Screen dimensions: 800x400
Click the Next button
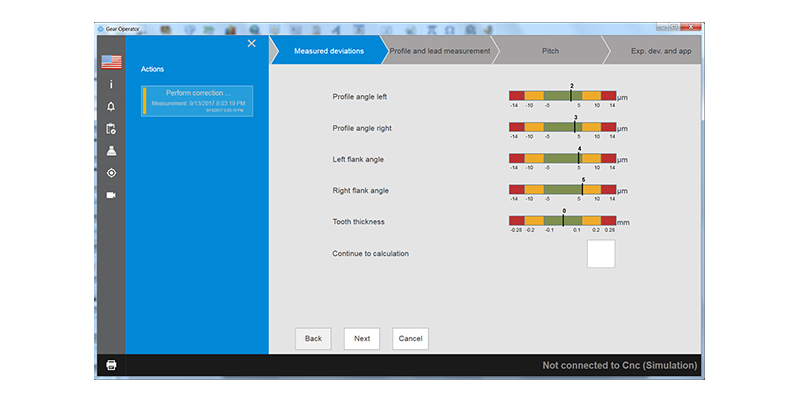click(x=362, y=339)
